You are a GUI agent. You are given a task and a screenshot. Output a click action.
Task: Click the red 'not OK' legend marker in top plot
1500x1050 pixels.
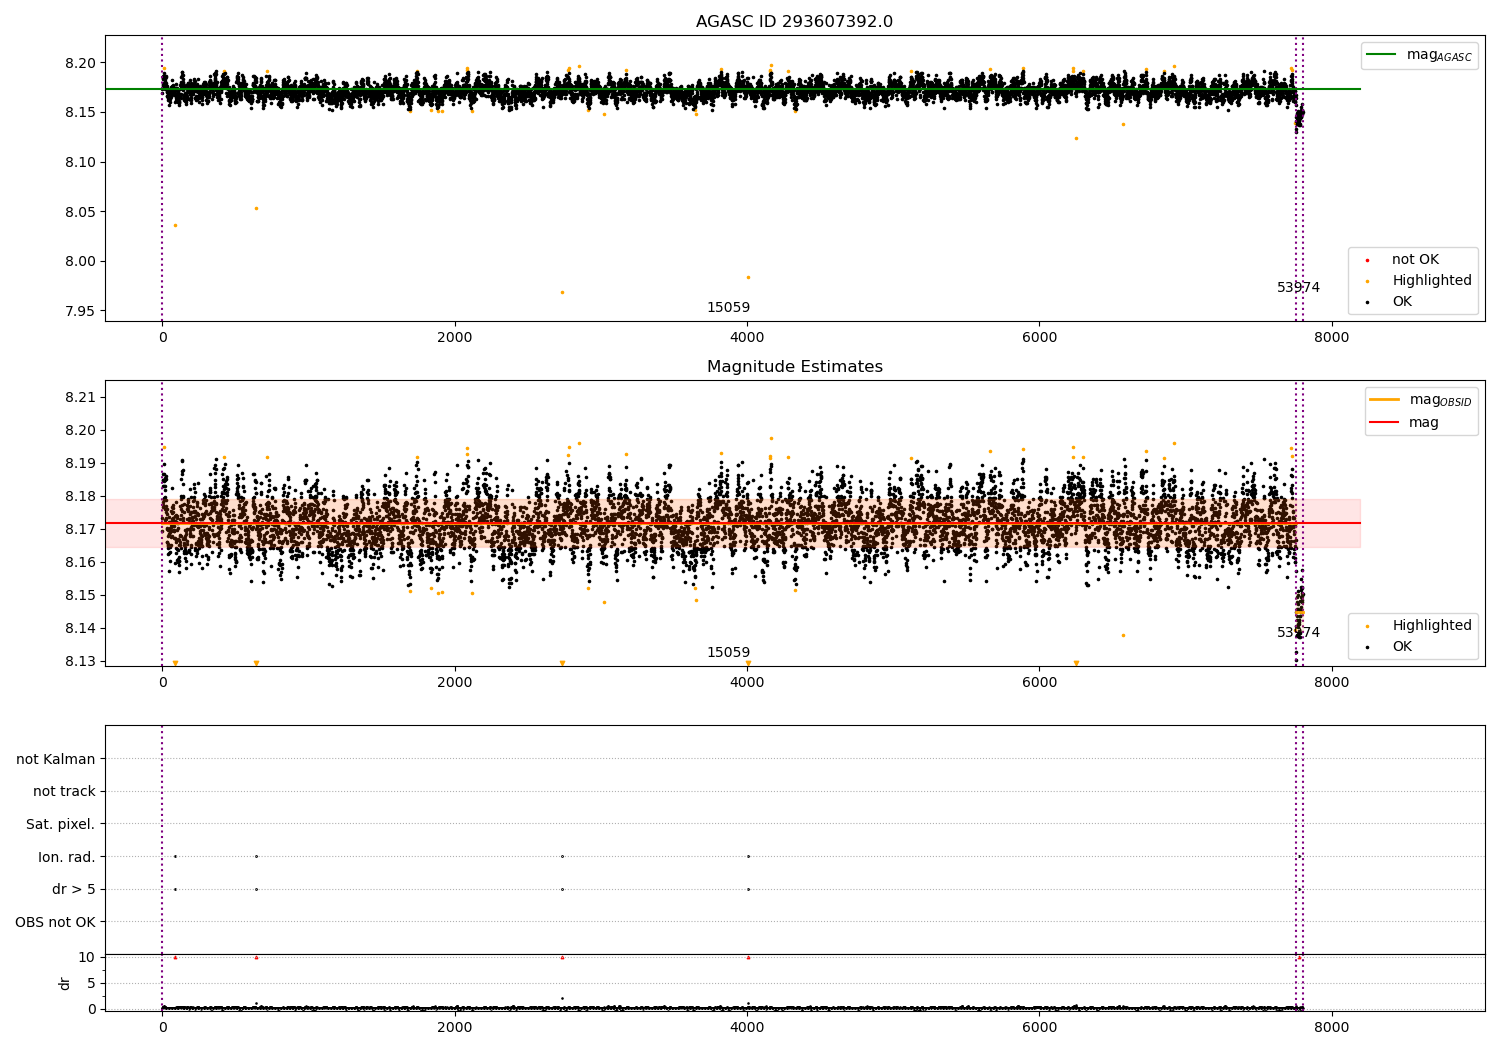tap(1367, 260)
